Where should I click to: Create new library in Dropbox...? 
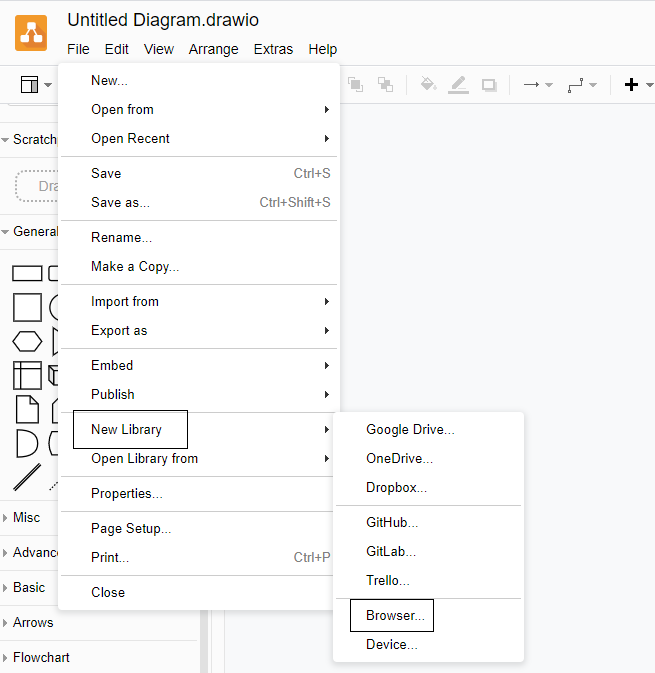coord(428,488)
